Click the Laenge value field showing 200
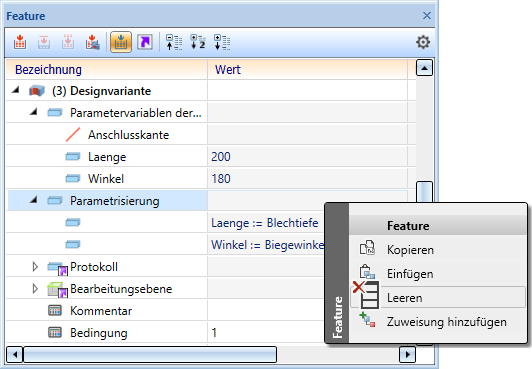Screen dimensions: 532x369 (307, 157)
